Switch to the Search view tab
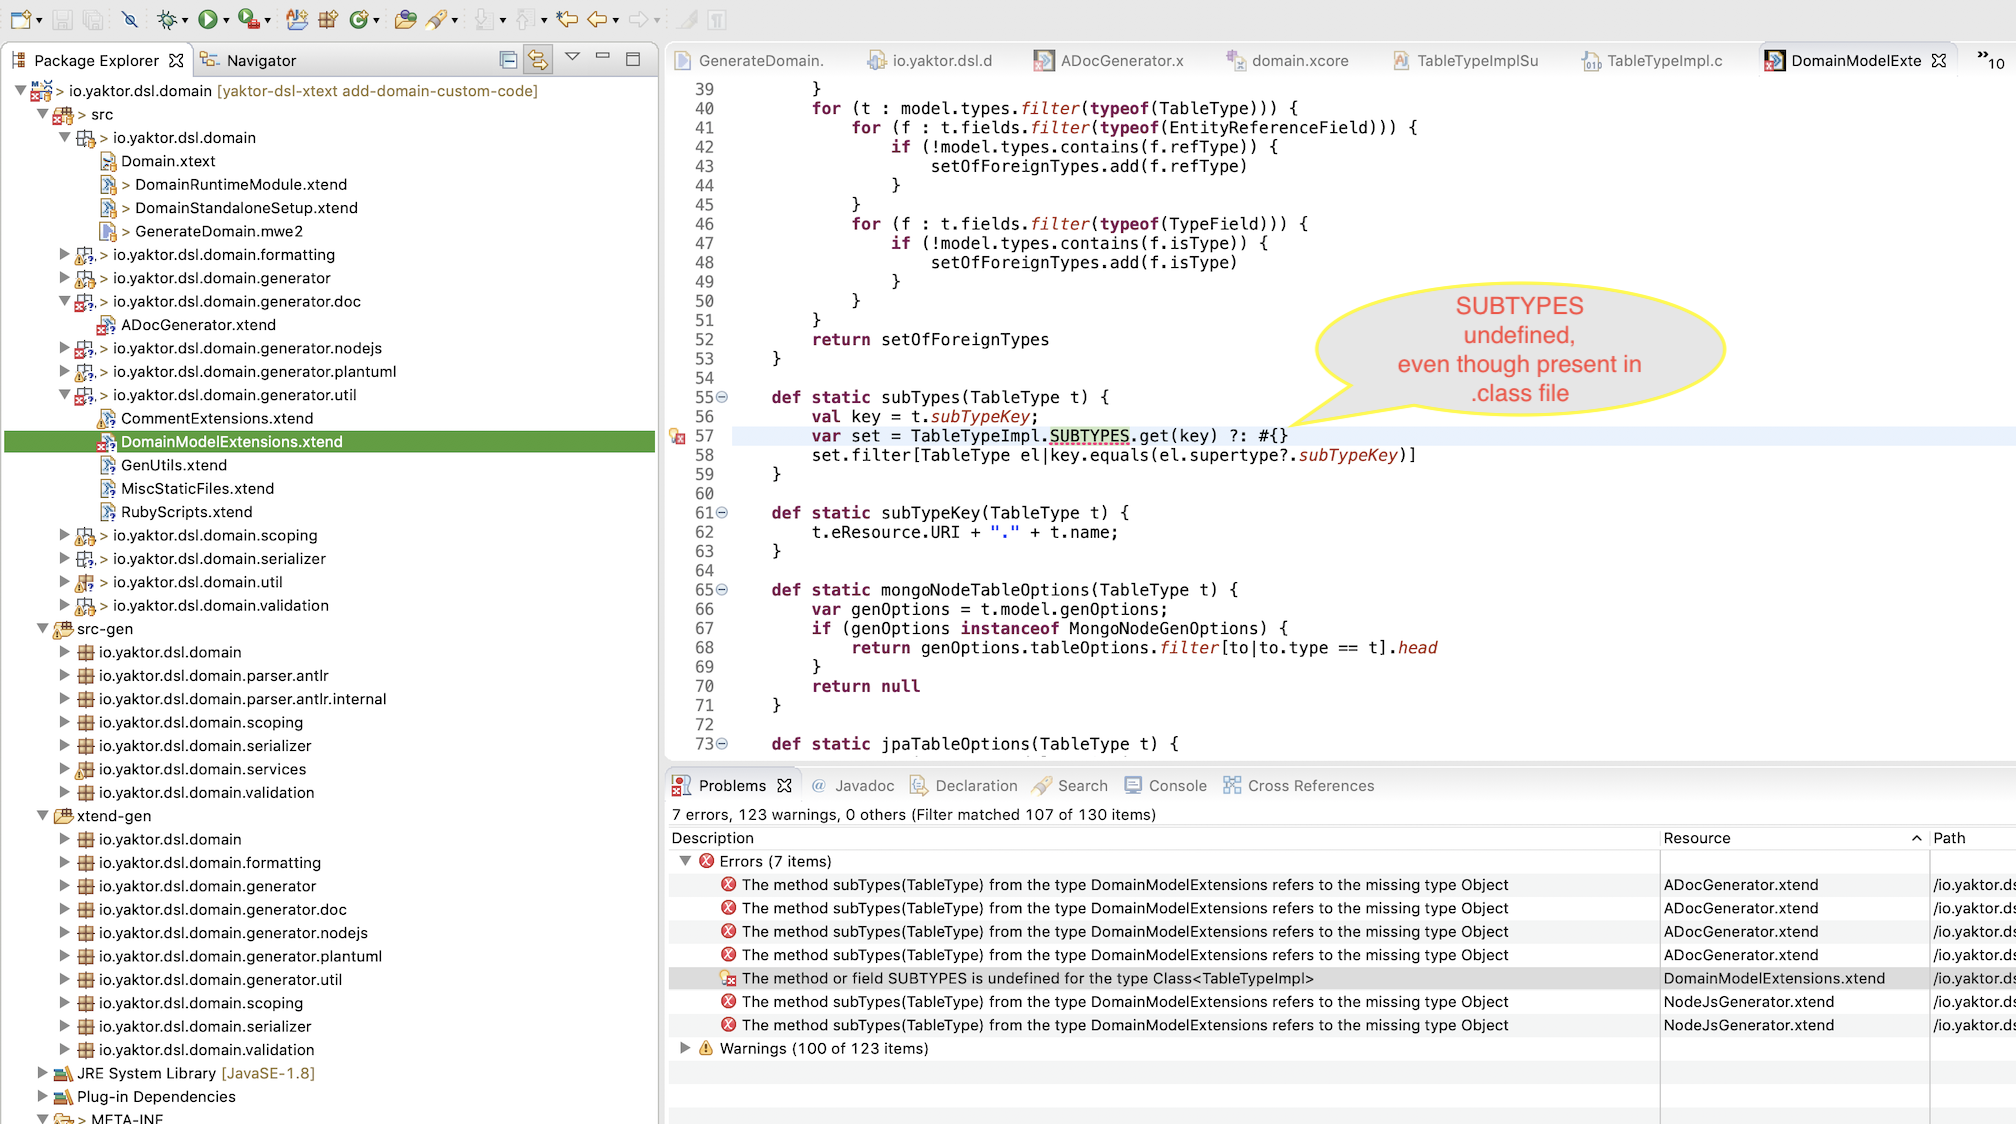This screenshot has height=1124, width=2016. [x=1070, y=786]
